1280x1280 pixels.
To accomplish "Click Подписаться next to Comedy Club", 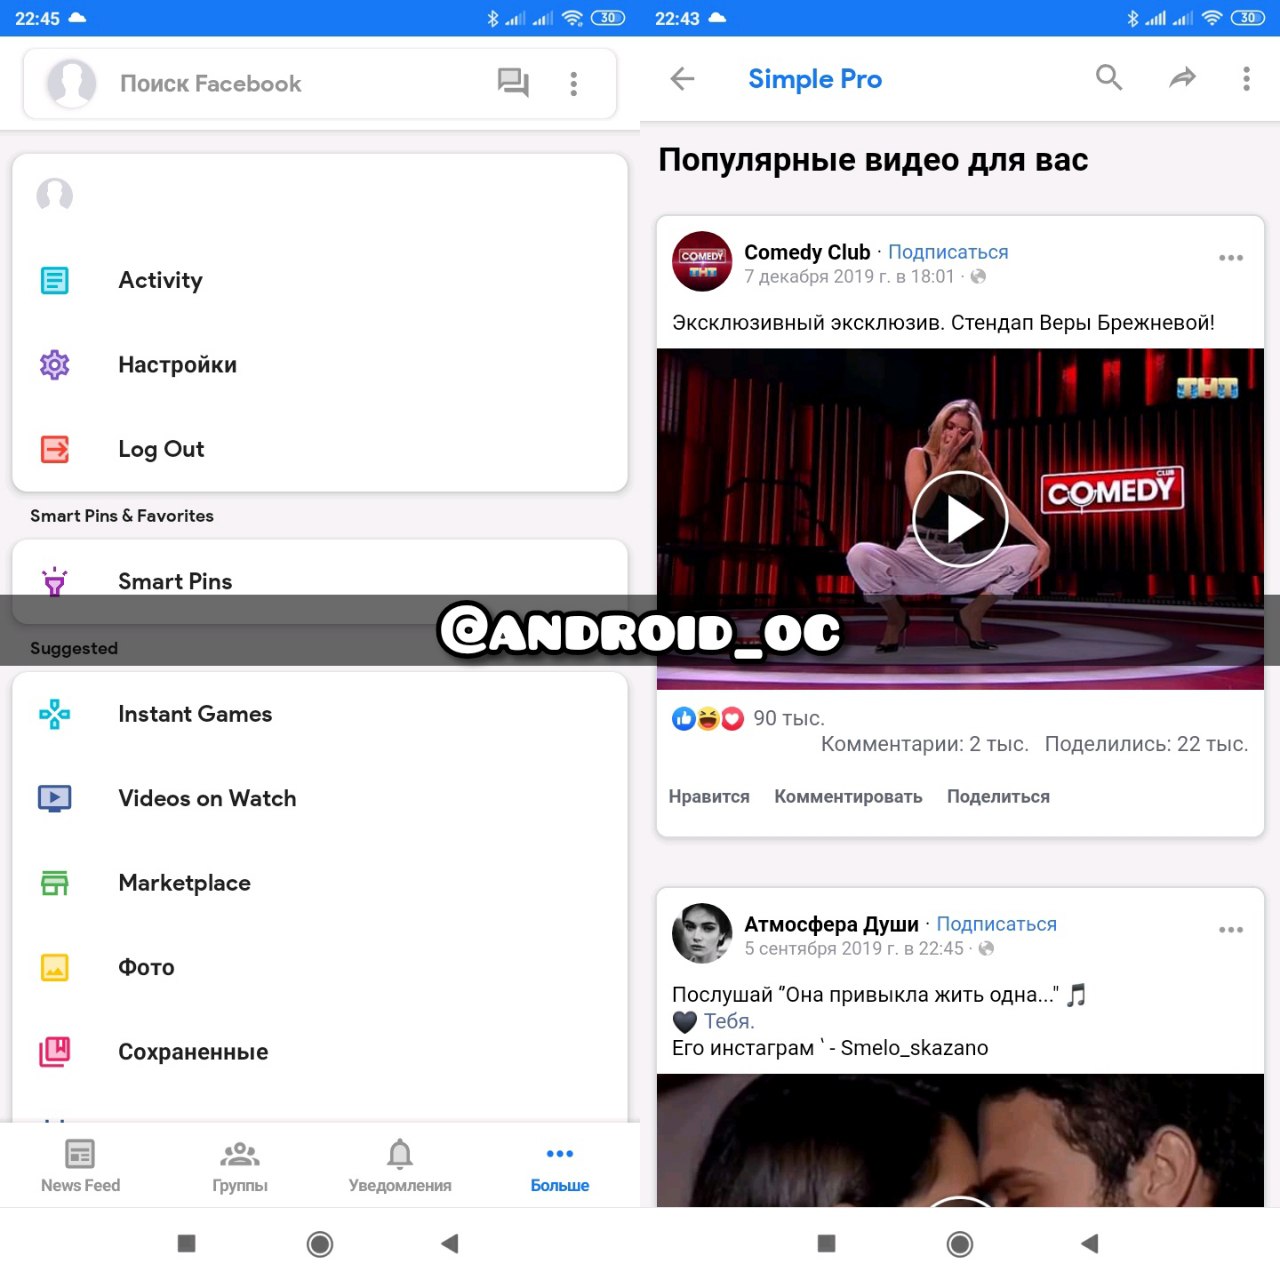I will (x=948, y=252).
